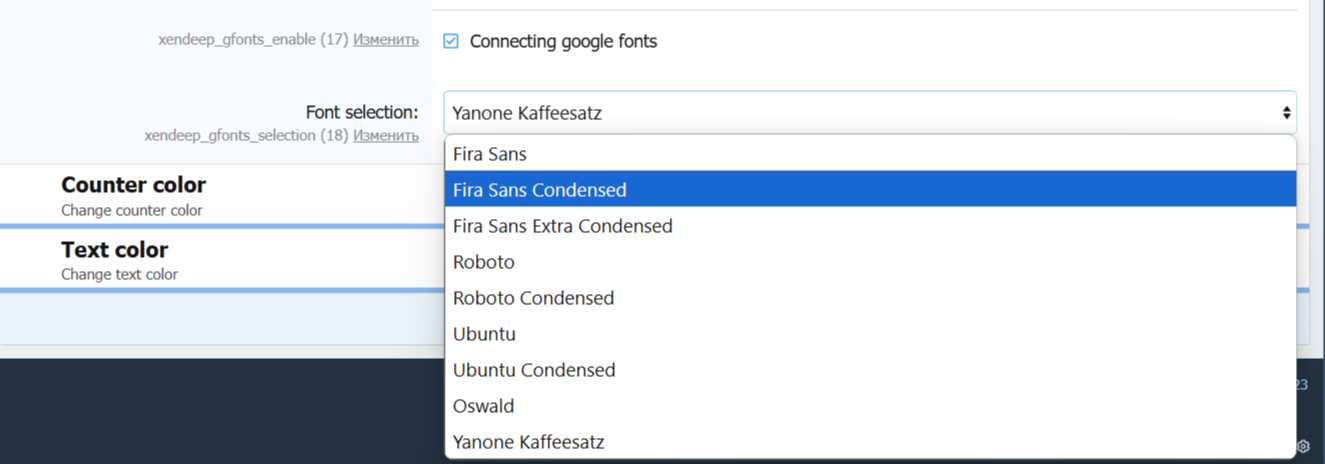Screen dimensions: 1325x464
Task: Choose Fira Sans from the font list
Action: (x=490, y=154)
